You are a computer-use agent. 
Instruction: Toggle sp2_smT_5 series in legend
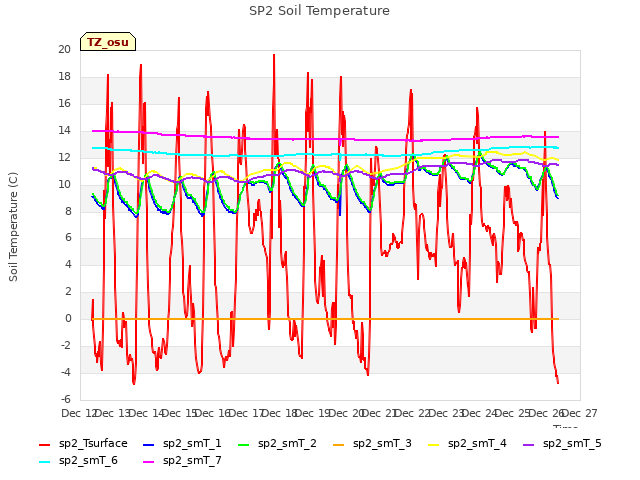(562, 444)
